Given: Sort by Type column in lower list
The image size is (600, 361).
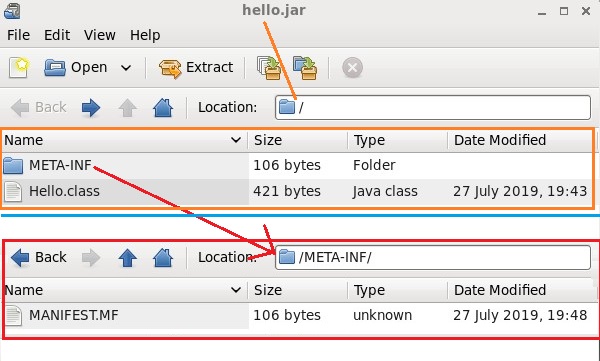Looking at the screenshot, I should click(398, 290).
